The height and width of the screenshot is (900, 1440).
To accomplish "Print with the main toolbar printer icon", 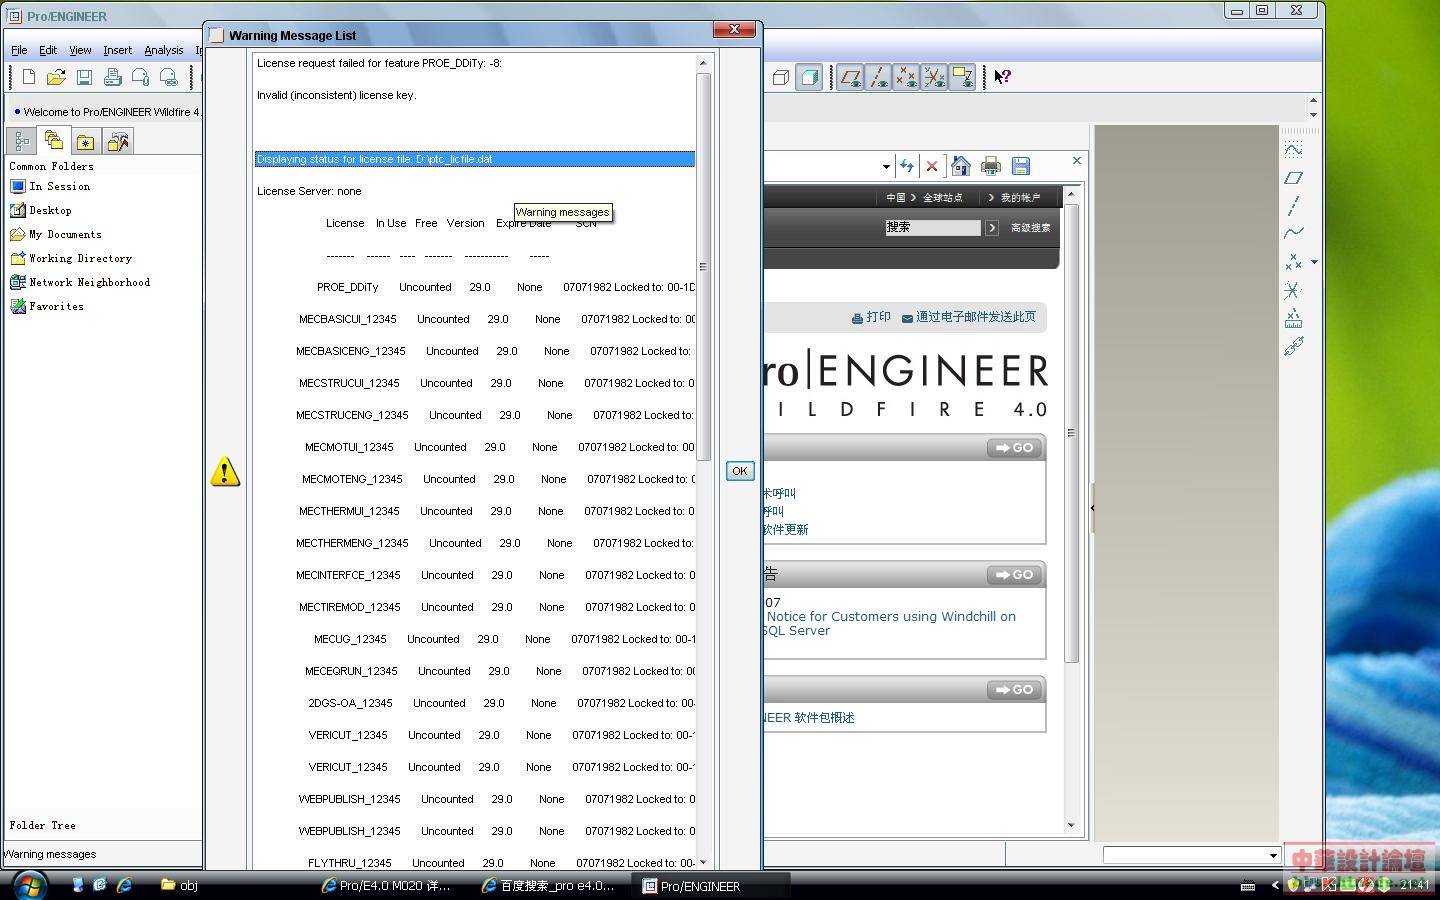I will 112,77.
